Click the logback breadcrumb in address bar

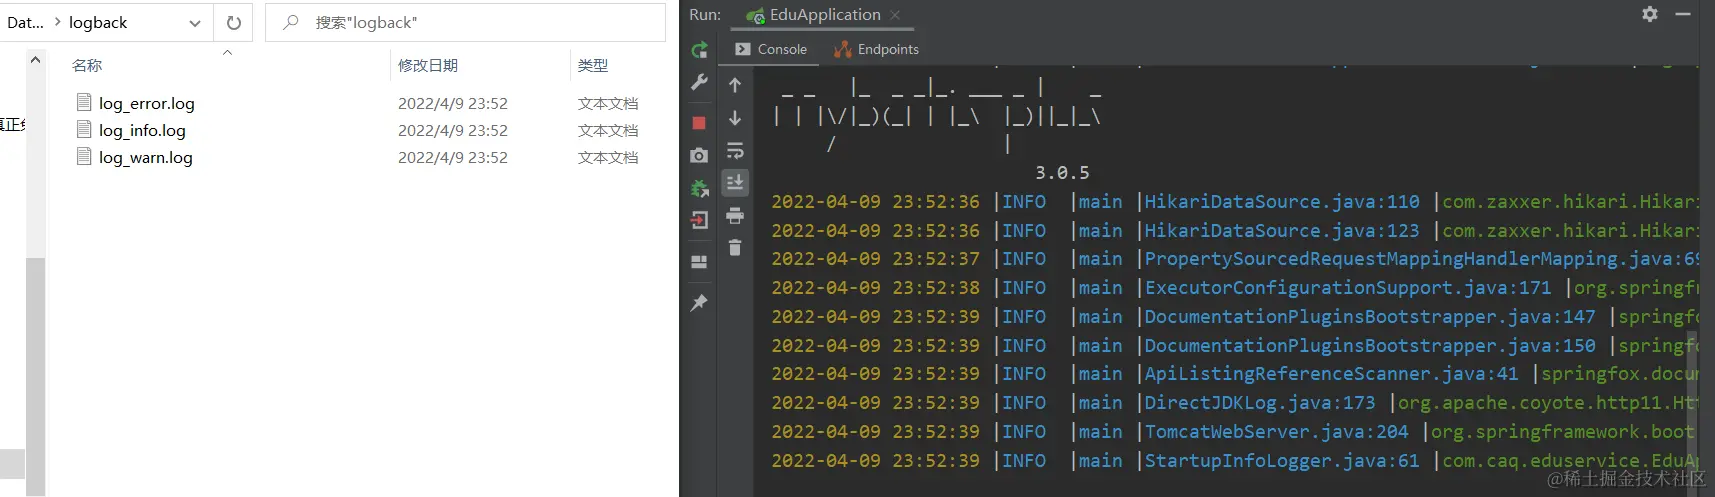pos(98,22)
